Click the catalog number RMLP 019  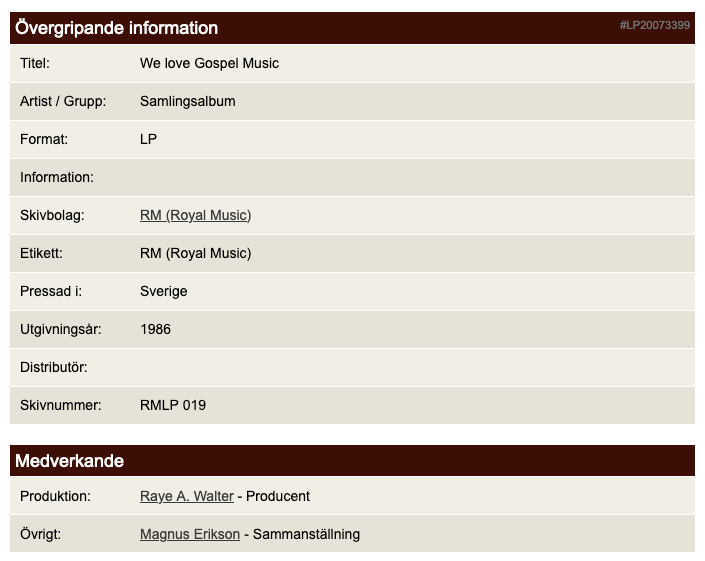(173, 405)
